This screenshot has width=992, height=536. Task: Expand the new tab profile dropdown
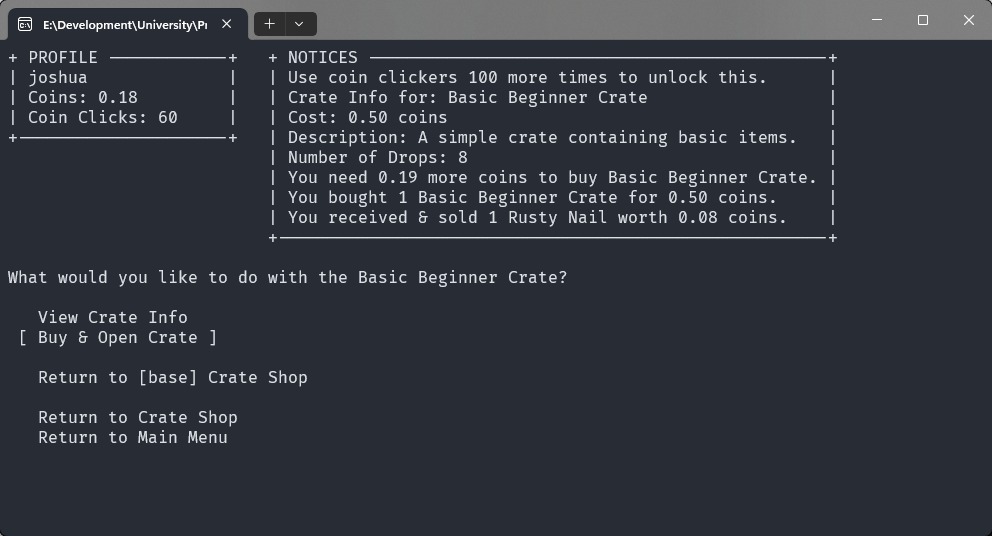pos(300,23)
